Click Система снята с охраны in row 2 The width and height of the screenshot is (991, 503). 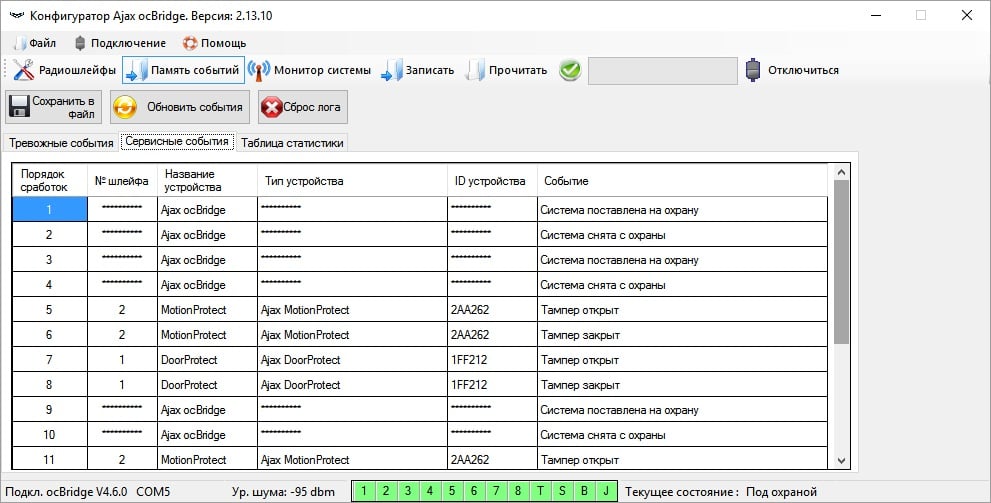[x=682, y=234]
